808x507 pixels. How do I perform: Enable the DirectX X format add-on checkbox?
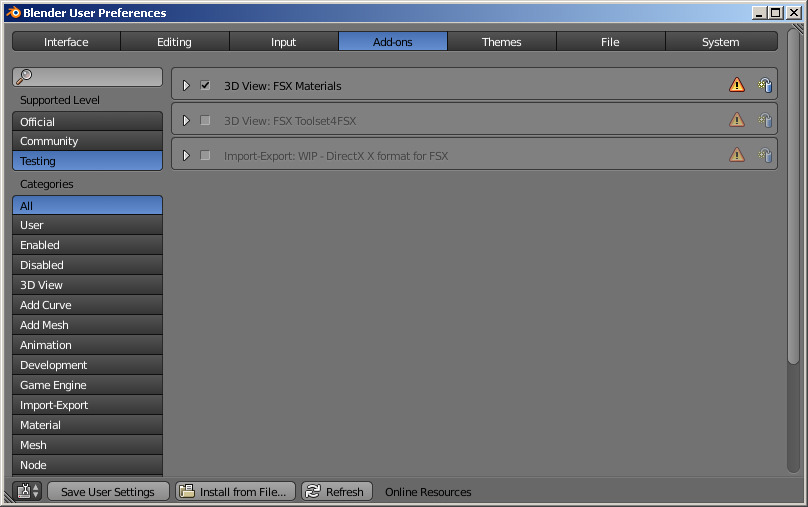pyautogui.click(x=205, y=155)
